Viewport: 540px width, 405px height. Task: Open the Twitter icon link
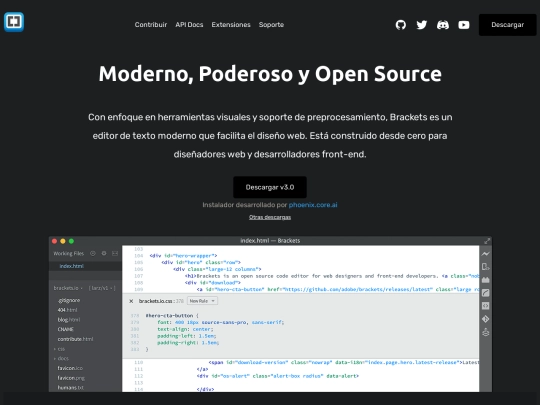pyautogui.click(x=422, y=25)
